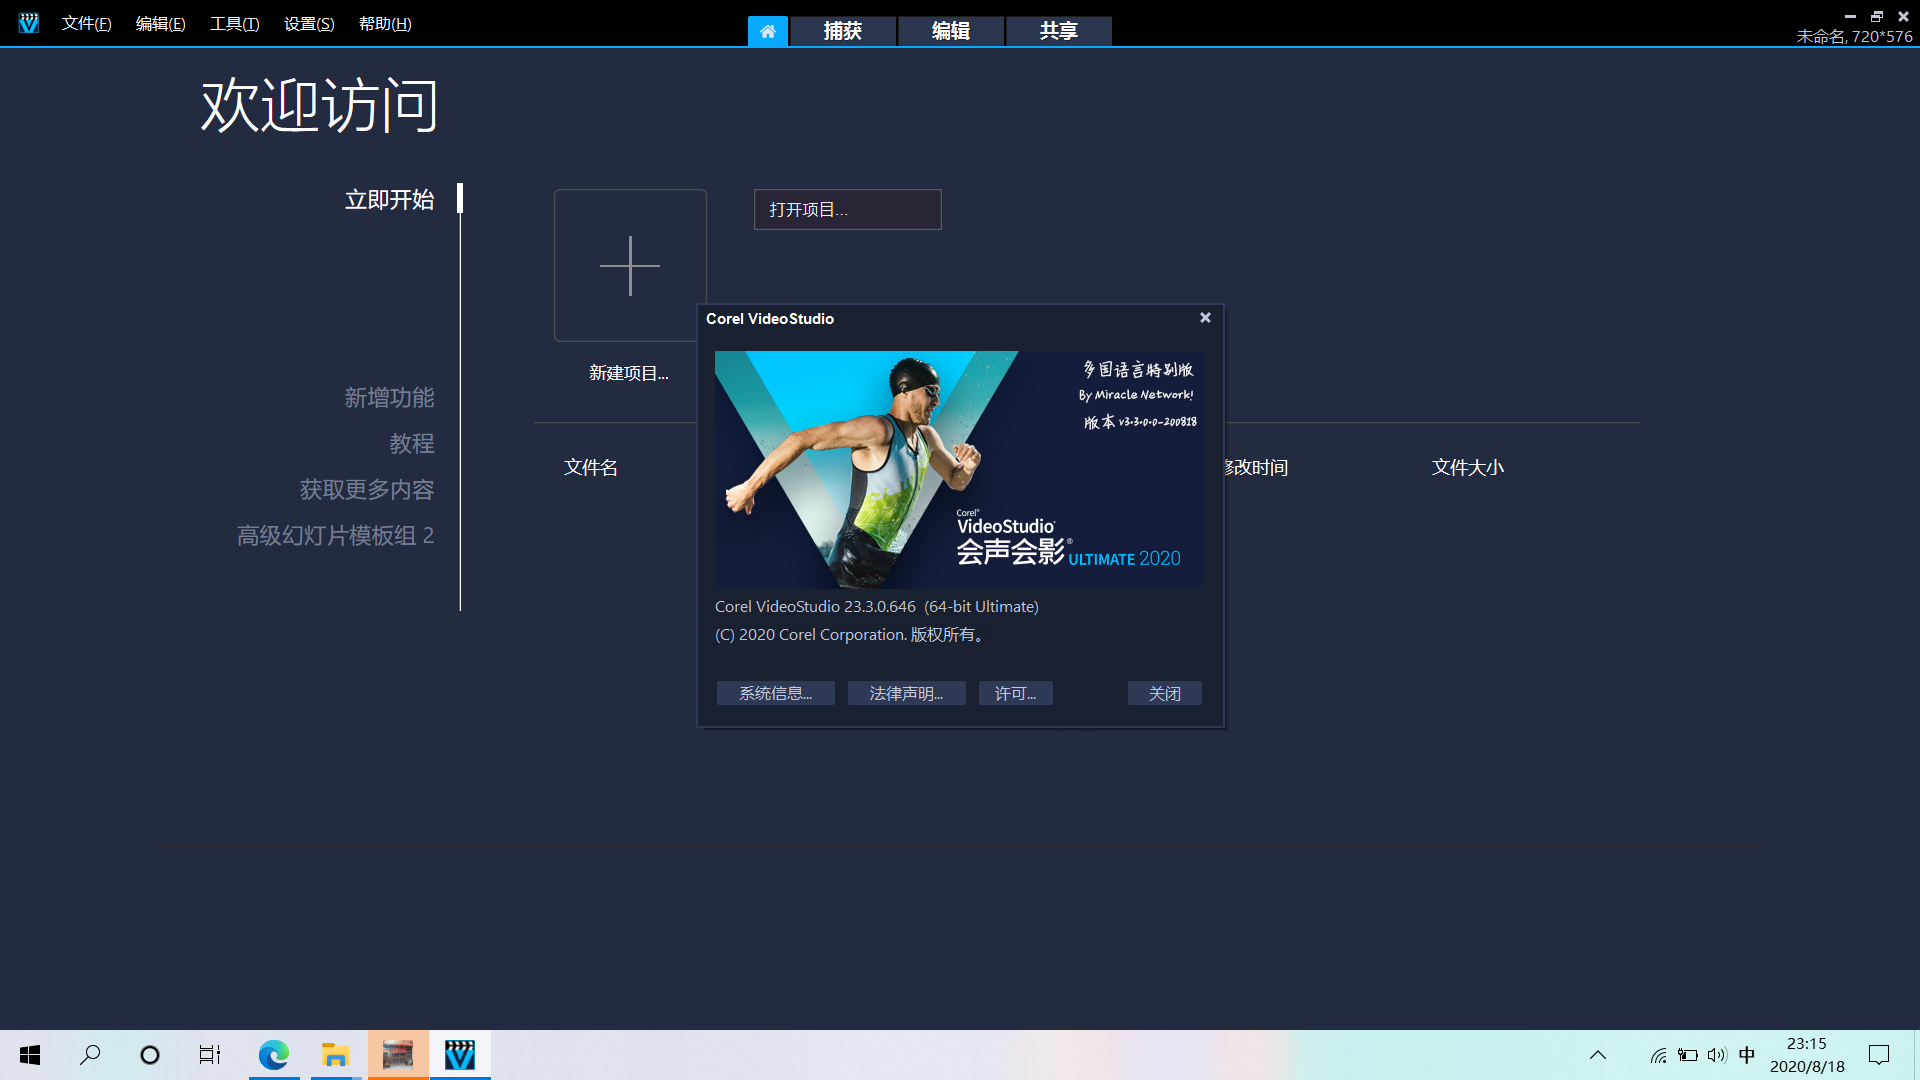Click the VideoStudio taskbar icon
The height and width of the screenshot is (1080, 1920).
point(460,1055)
